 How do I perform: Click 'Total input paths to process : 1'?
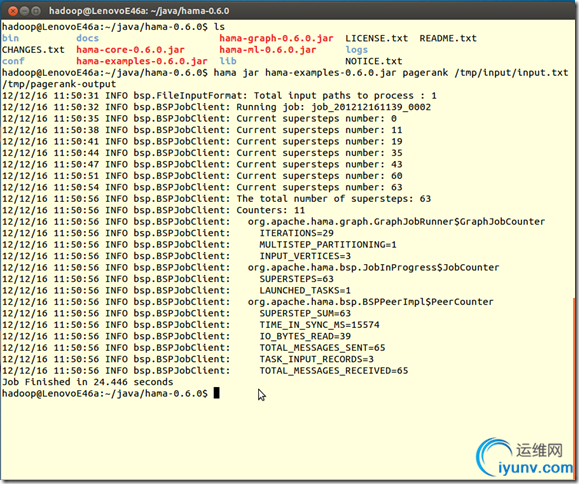tap(345, 96)
